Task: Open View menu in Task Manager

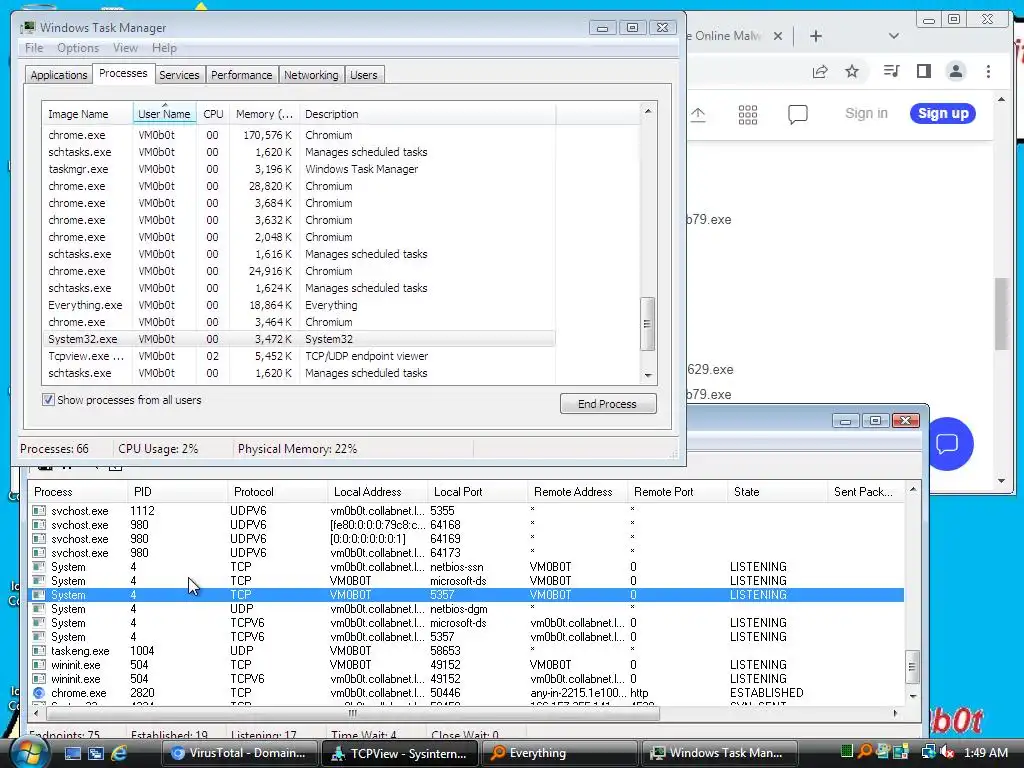Action: pos(125,48)
